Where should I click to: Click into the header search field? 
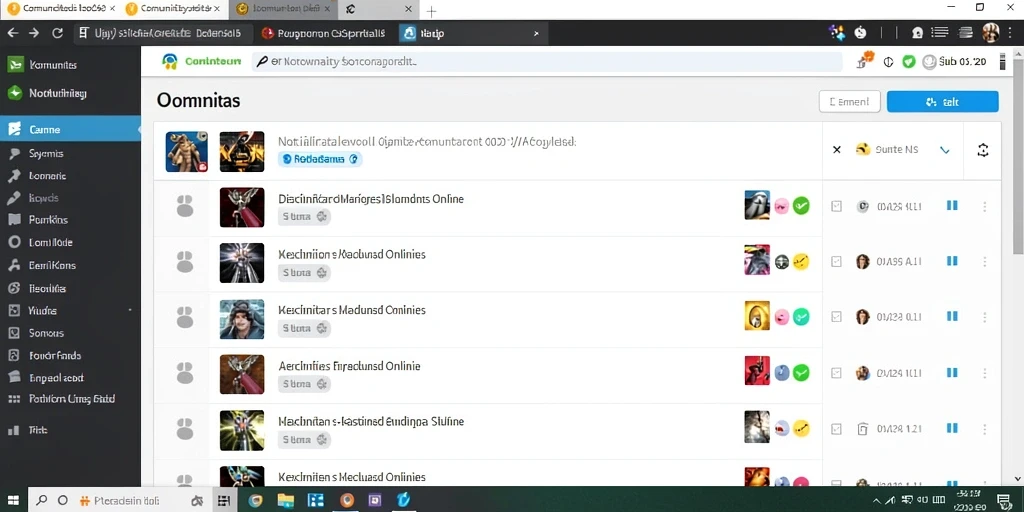pos(547,62)
